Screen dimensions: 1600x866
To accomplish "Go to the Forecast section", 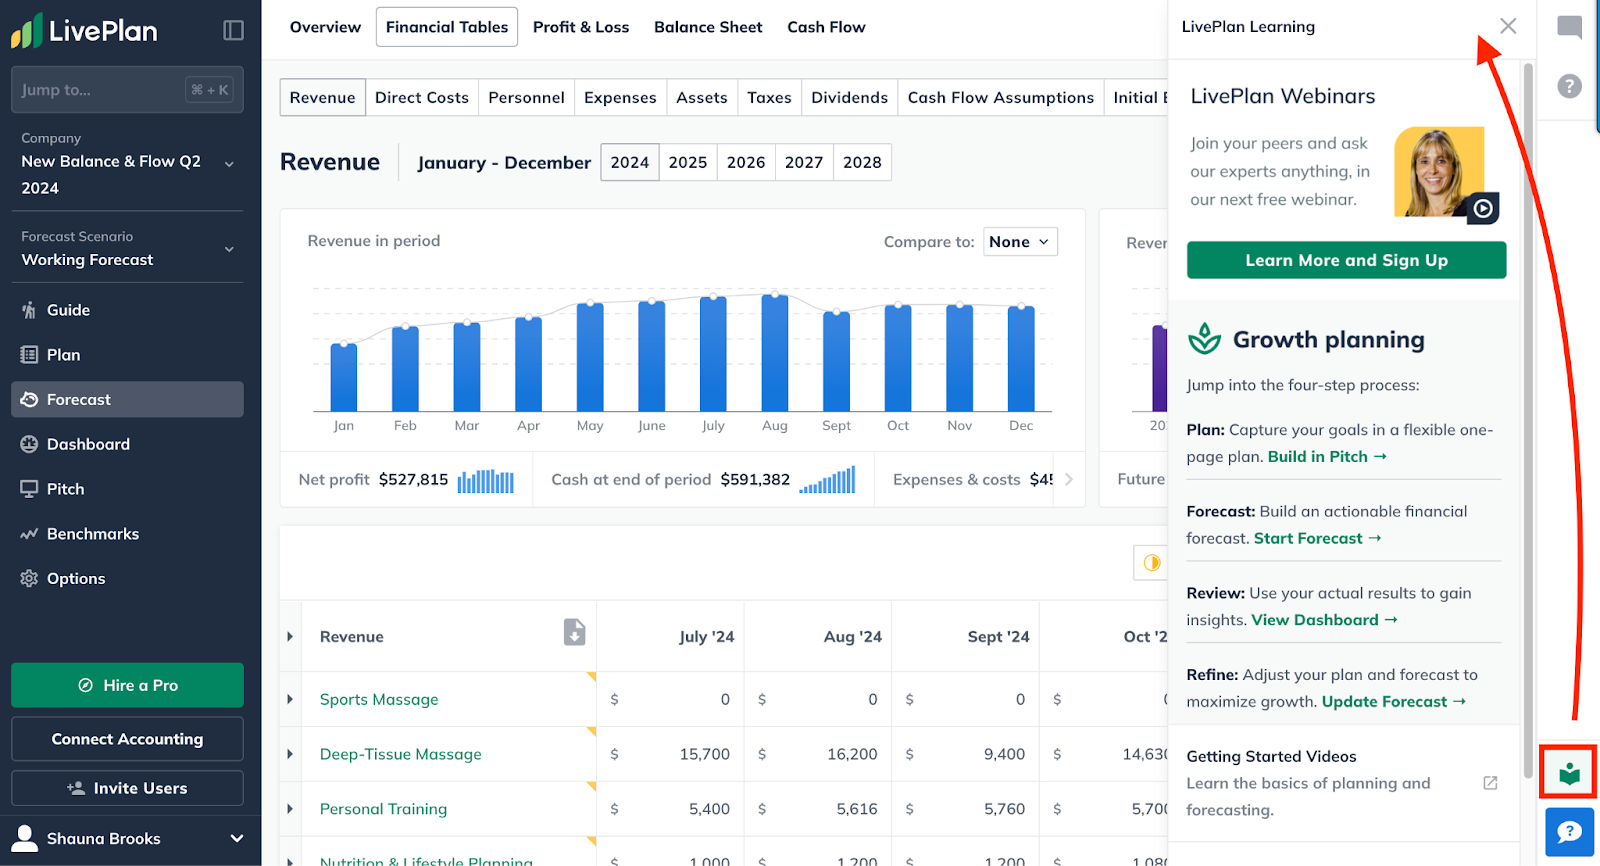I will pos(127,399).
